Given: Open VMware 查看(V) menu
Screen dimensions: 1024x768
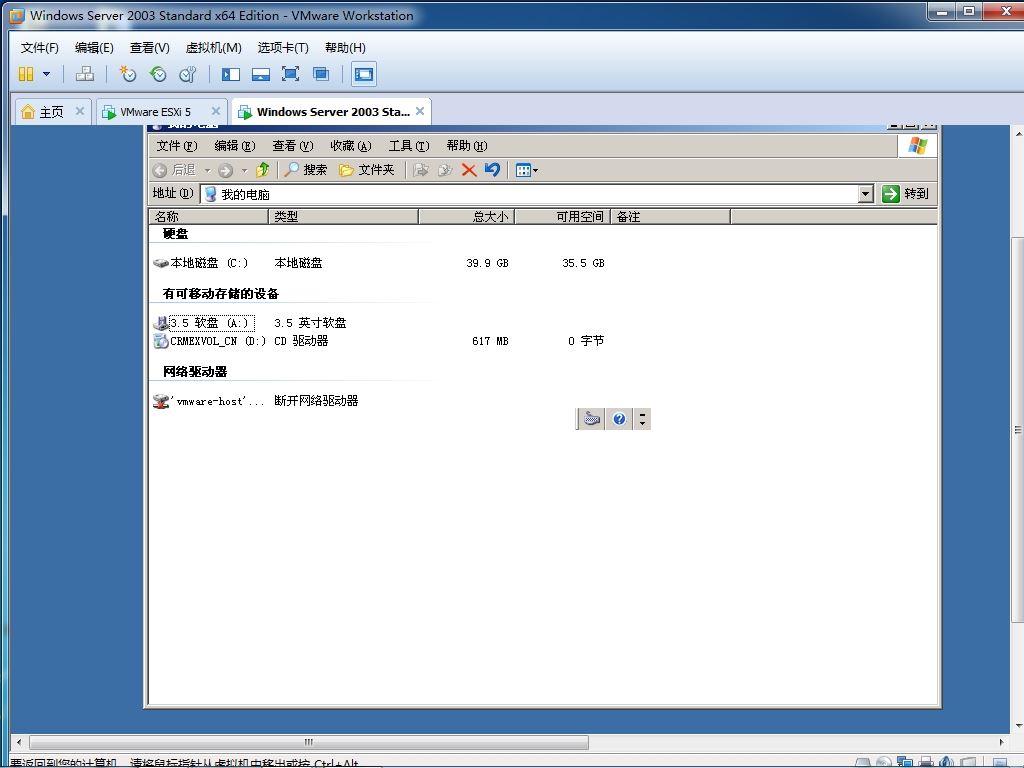Looking at the screenshot, I should (x=150, y=48).
